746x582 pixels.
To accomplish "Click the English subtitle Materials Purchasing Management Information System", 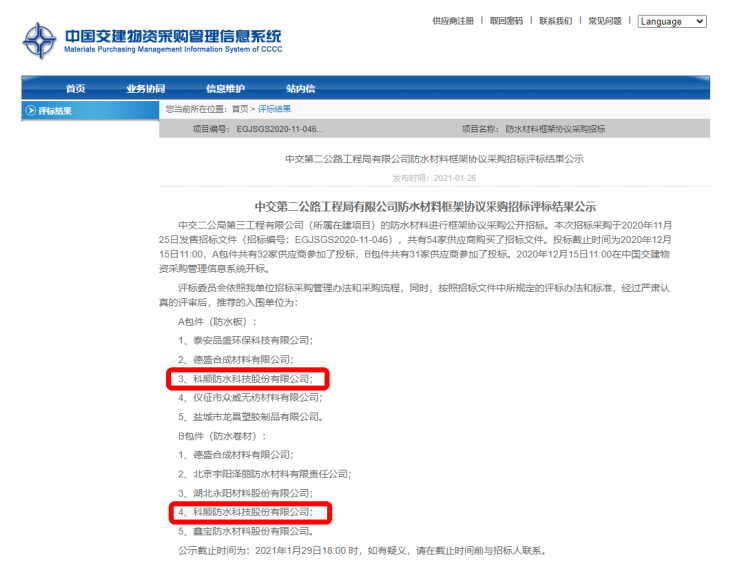I will point(173,49).
